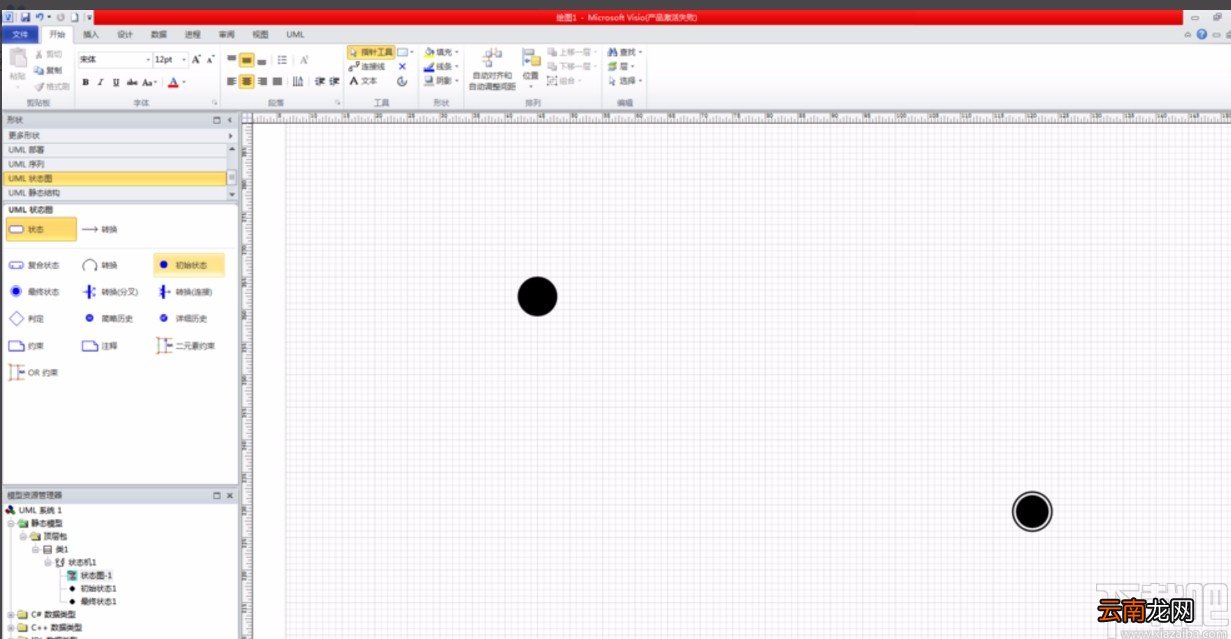Select the 判定 decision diamond shape

[26, 318]
